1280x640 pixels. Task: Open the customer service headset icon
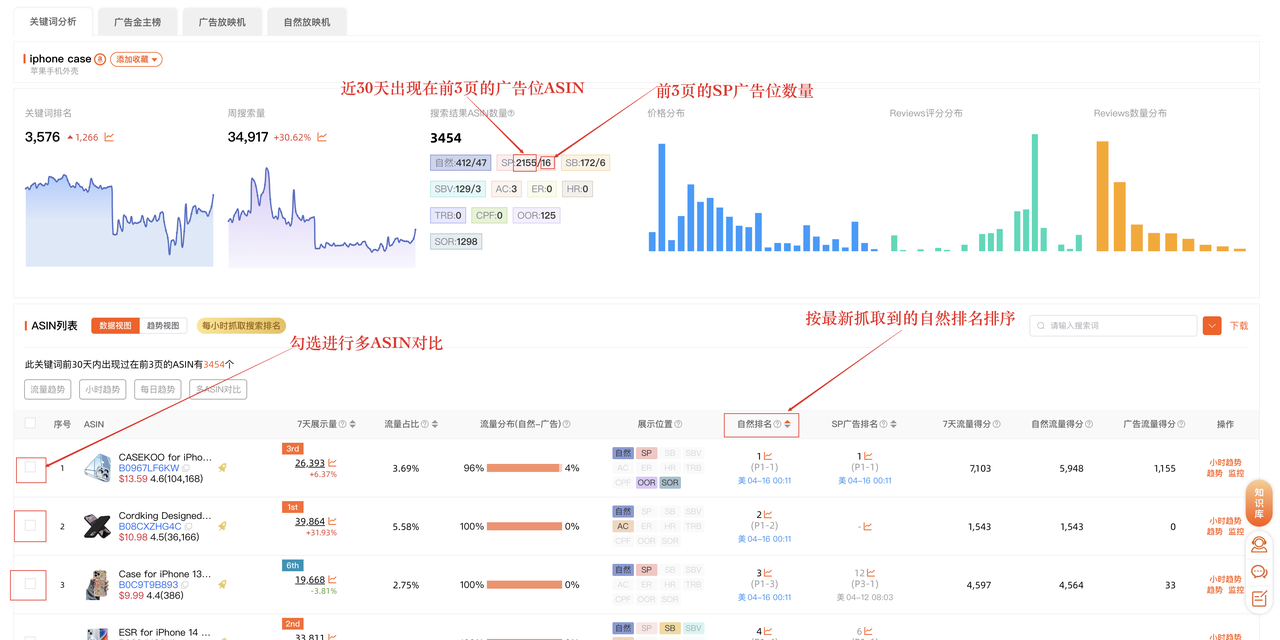click(1259, 545)
